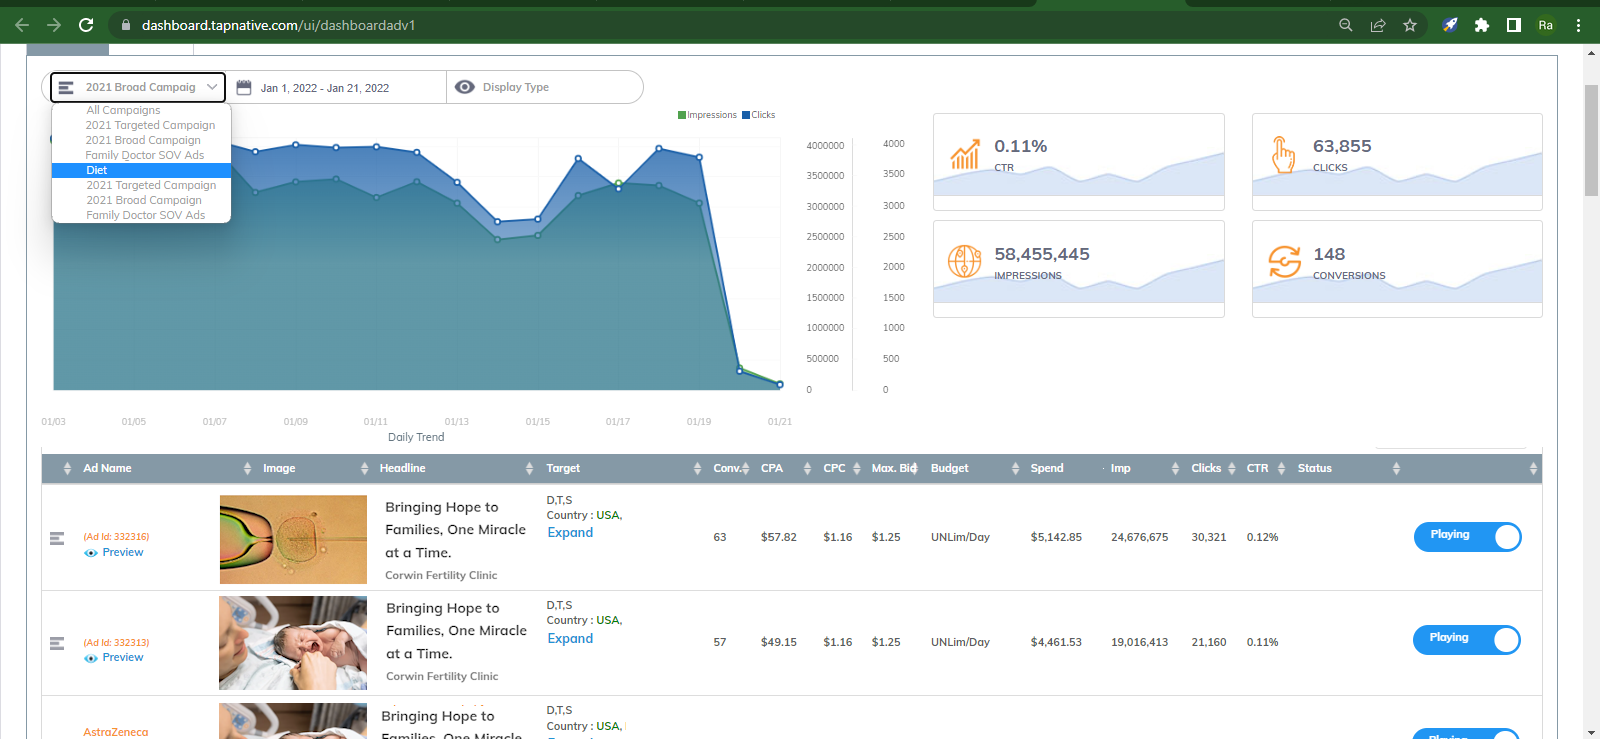Preview the ad with Id 332313
The image size is (1600, 739).
114,657
